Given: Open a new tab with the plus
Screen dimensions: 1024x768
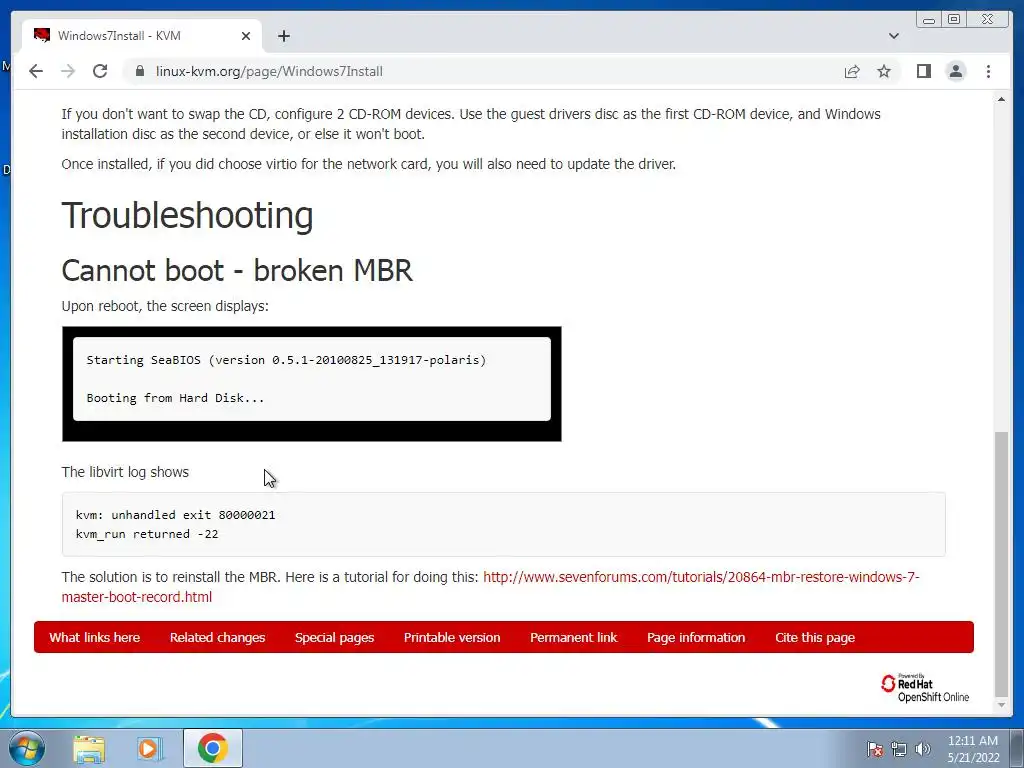Looking at the screenshot, I should pos(283,36).
